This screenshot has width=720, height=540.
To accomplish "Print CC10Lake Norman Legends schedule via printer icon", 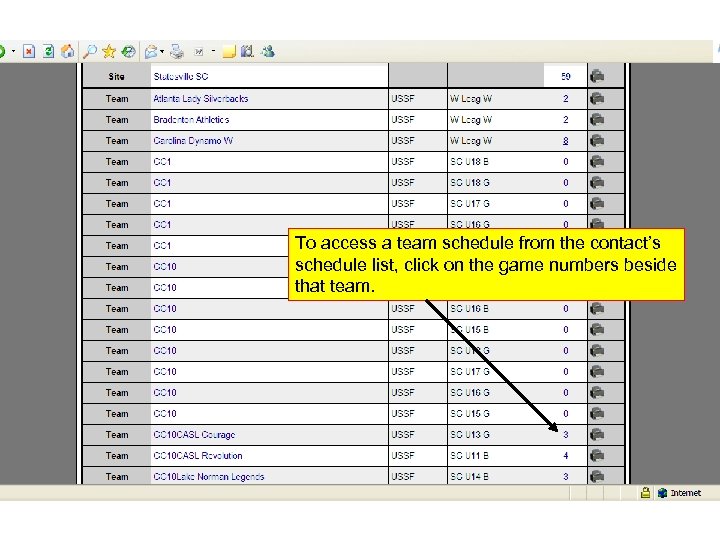I will click(x=597, y=477).
